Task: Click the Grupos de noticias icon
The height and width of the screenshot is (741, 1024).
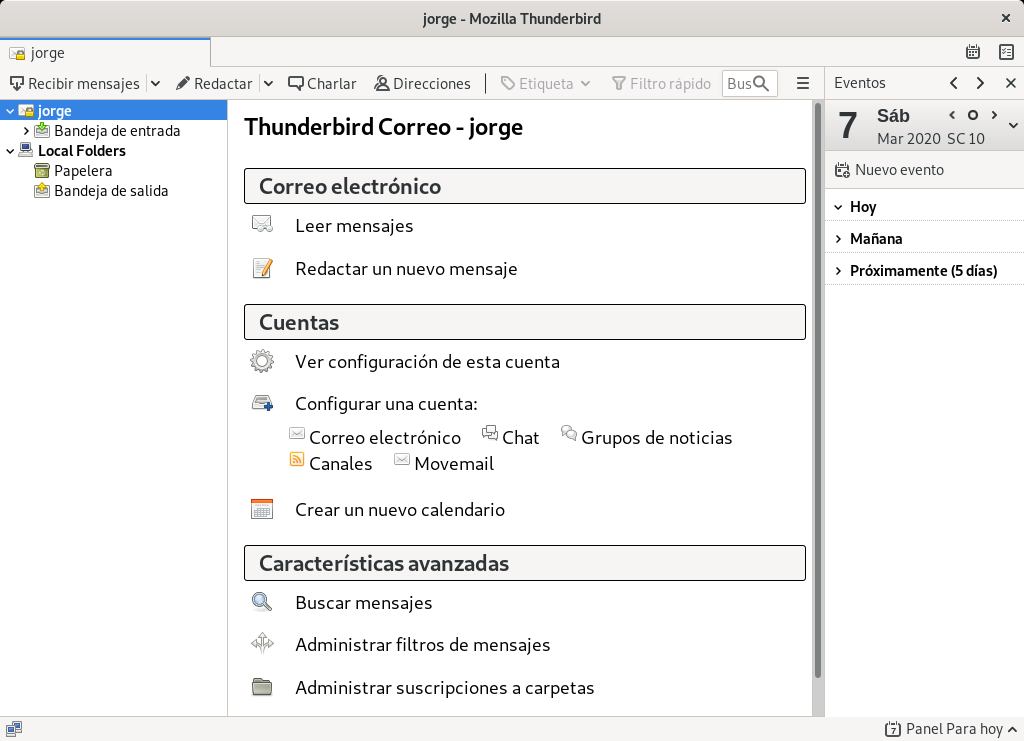Action: [568, 433]
